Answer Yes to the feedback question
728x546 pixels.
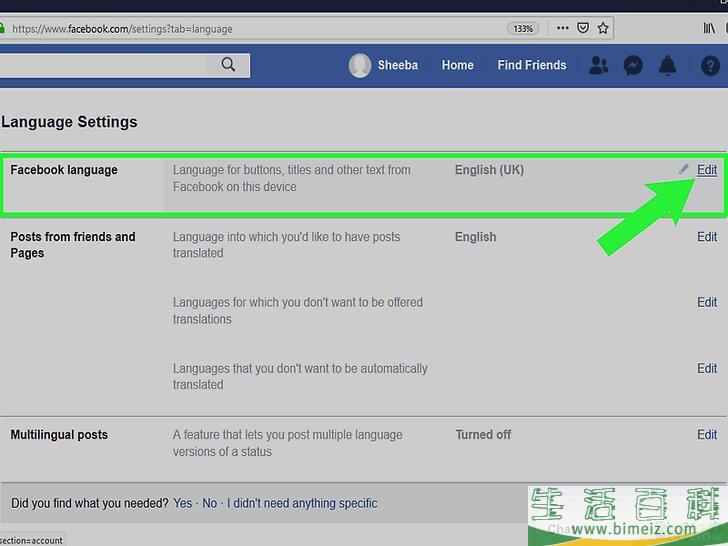[182, 503]
